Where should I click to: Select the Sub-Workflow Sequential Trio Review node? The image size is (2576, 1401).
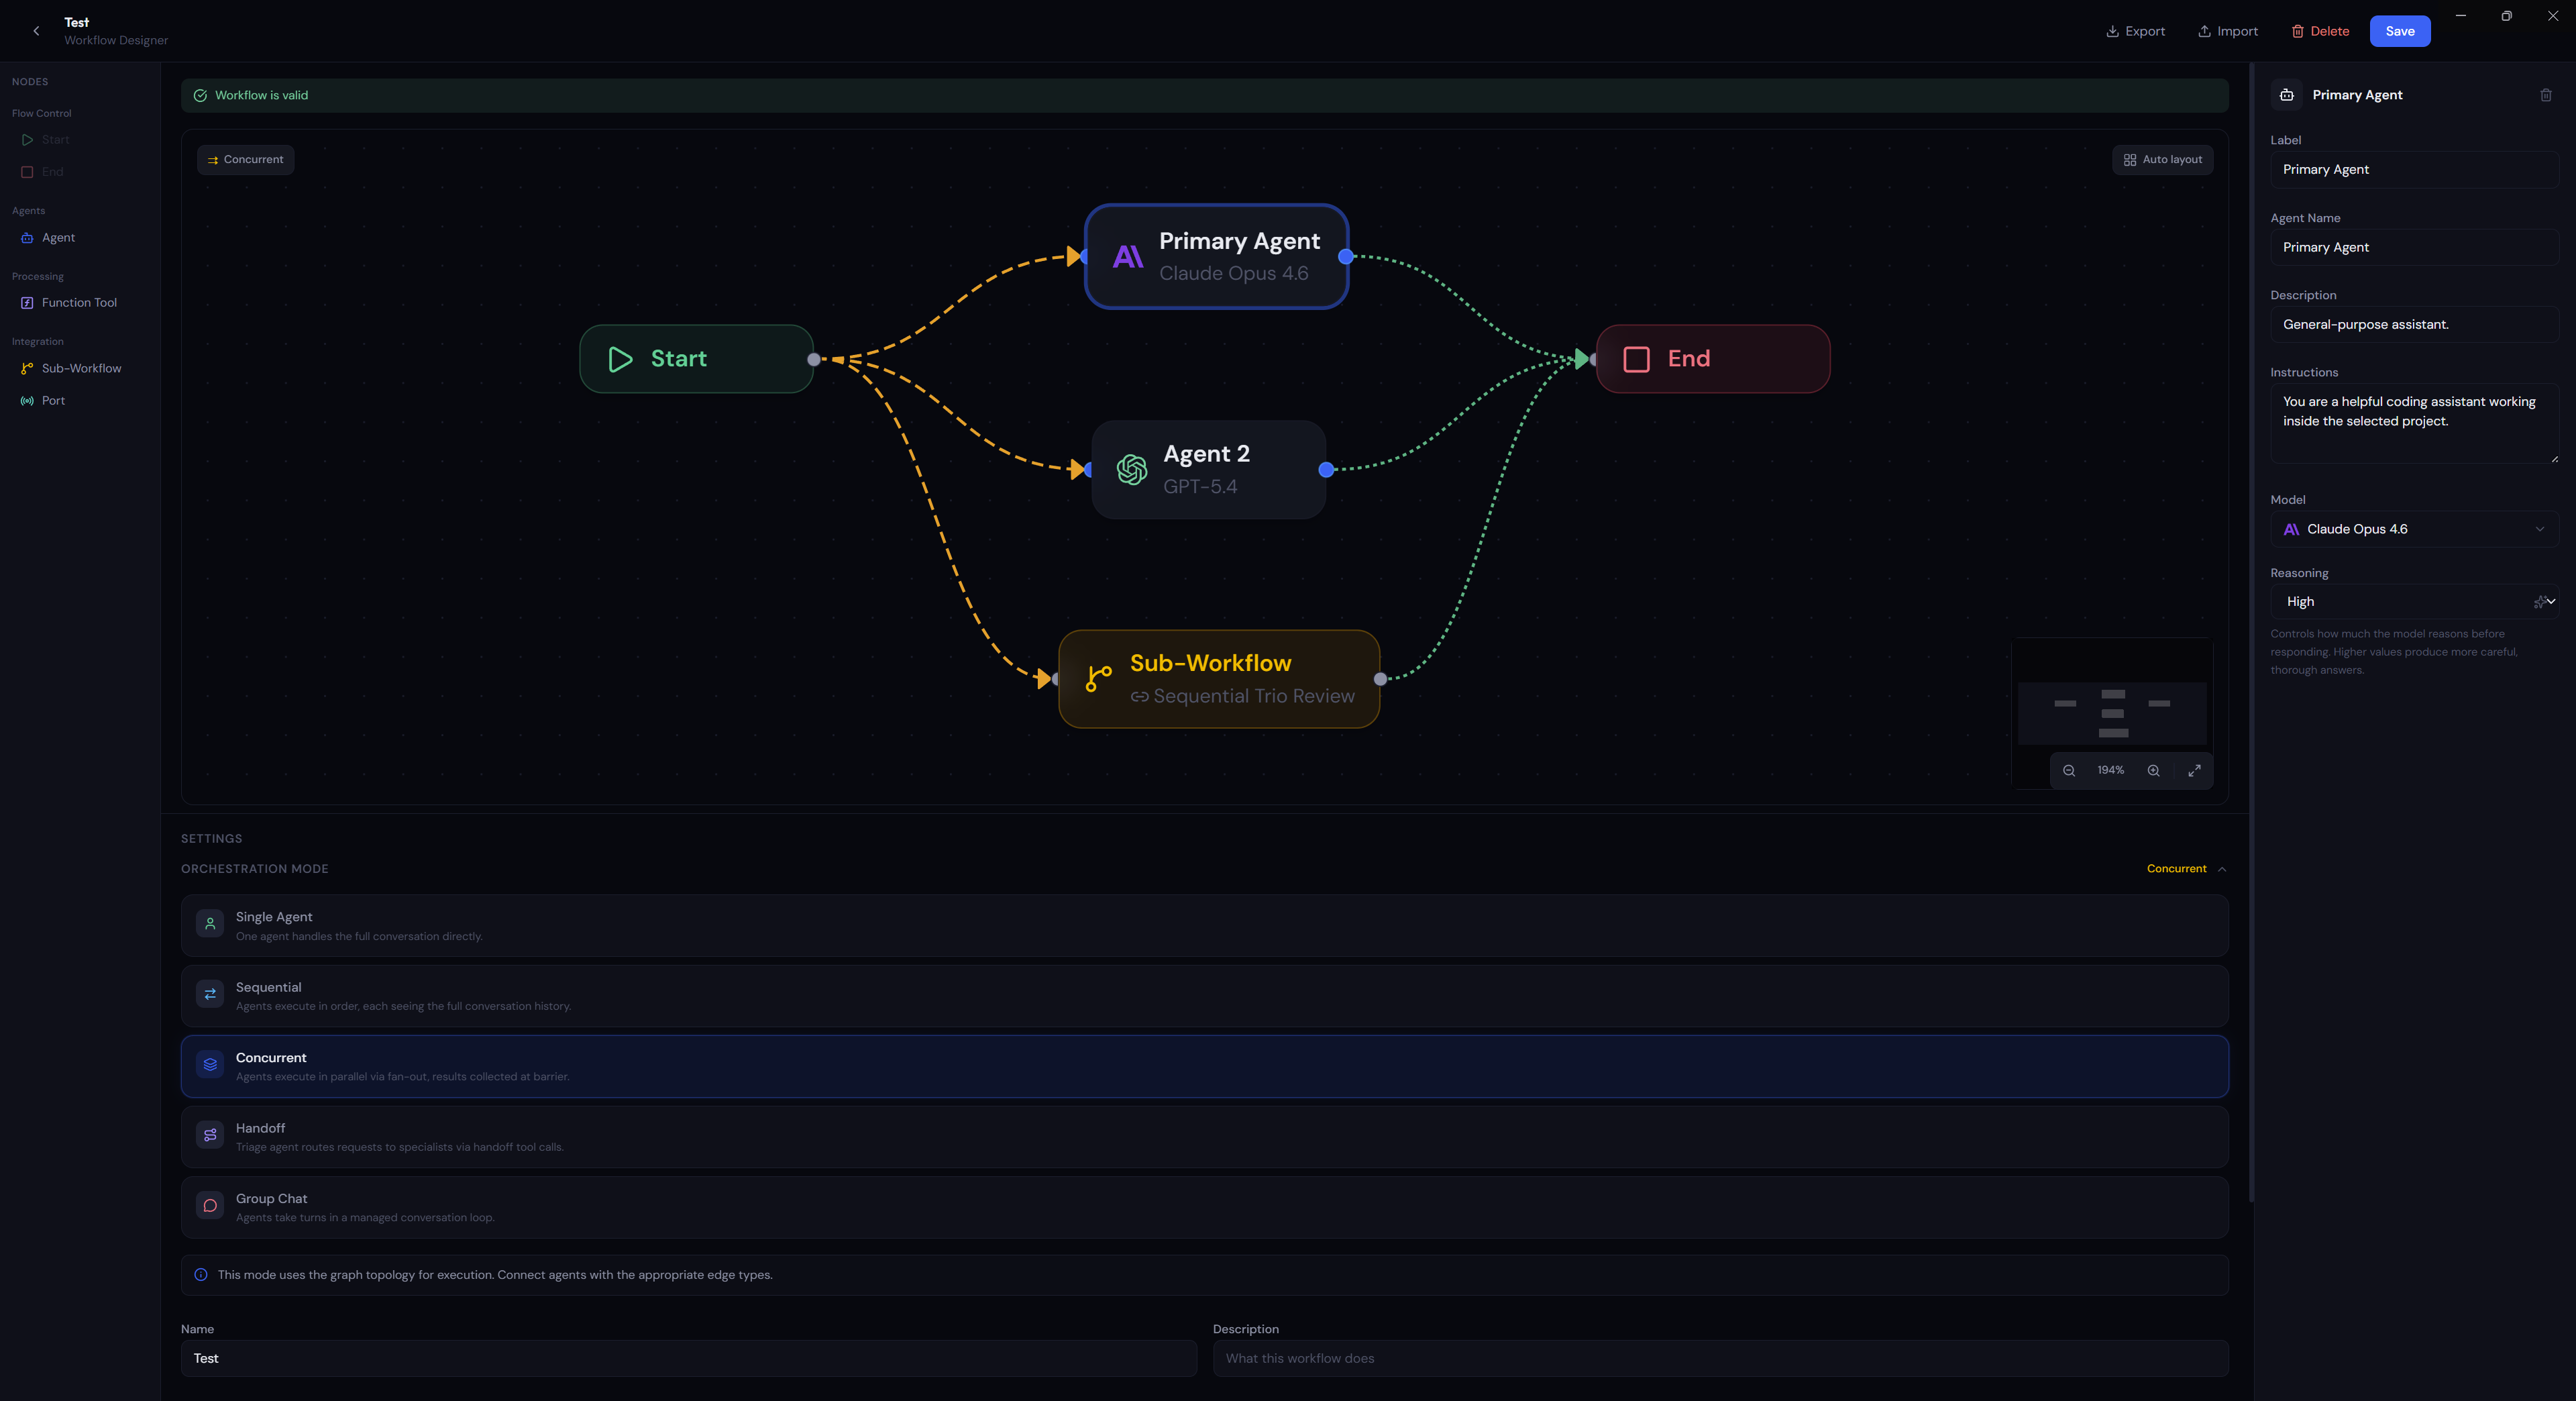click(x=1219, y=679)
